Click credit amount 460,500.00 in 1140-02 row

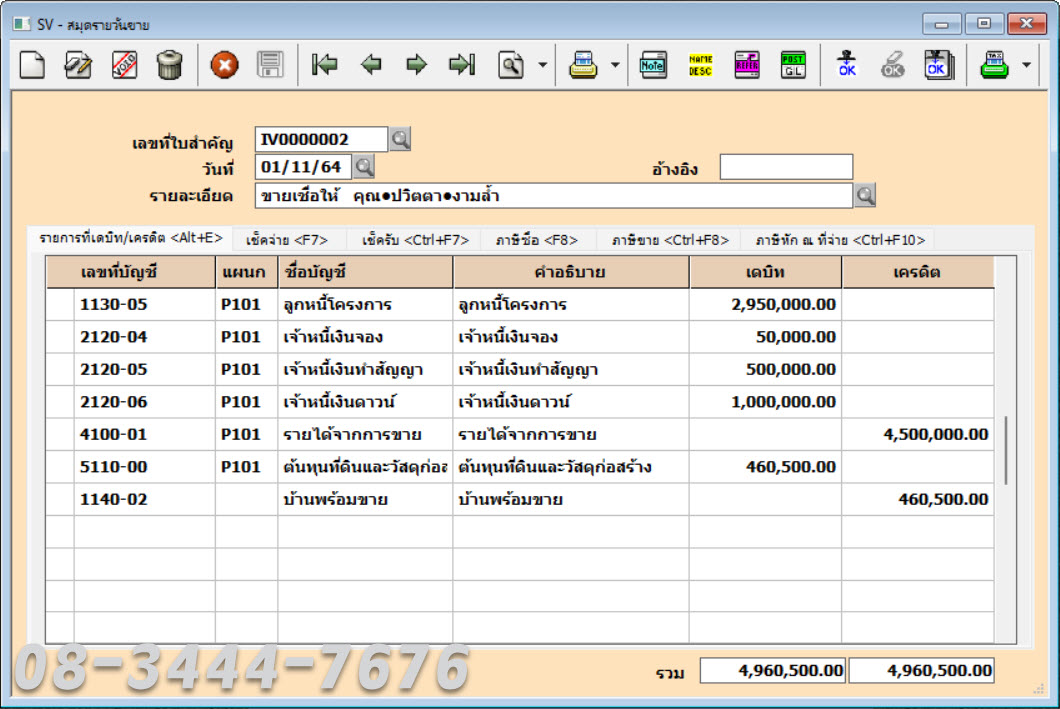click(x=918, y=499)
